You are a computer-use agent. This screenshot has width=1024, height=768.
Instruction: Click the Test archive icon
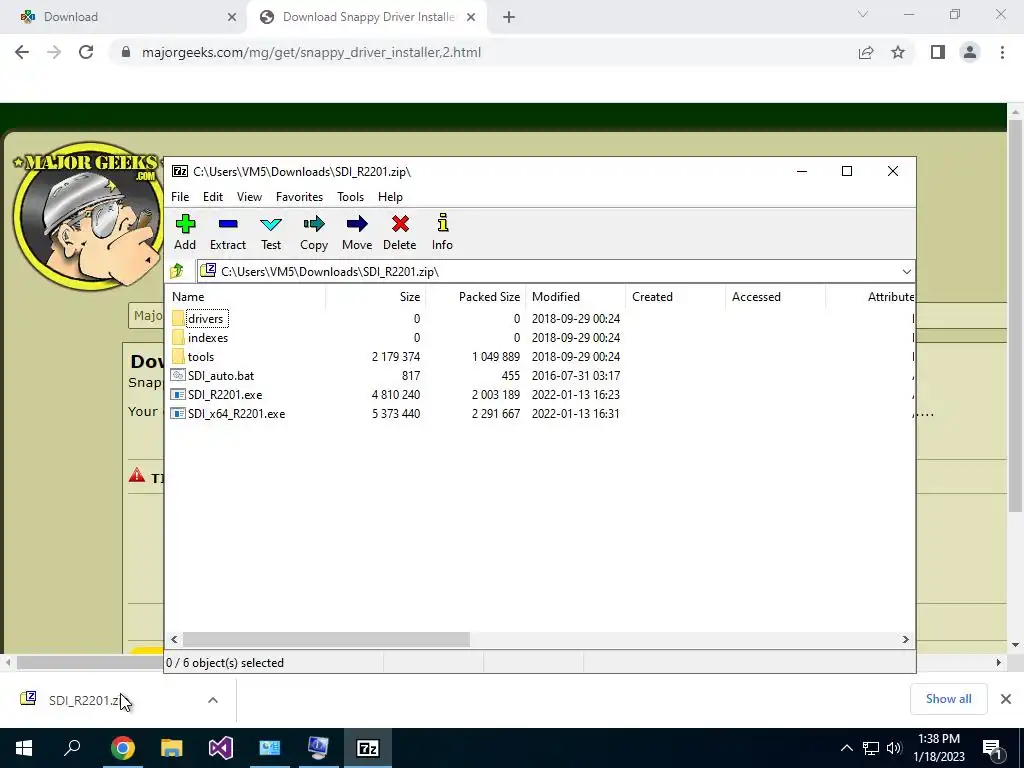point(271,225)
